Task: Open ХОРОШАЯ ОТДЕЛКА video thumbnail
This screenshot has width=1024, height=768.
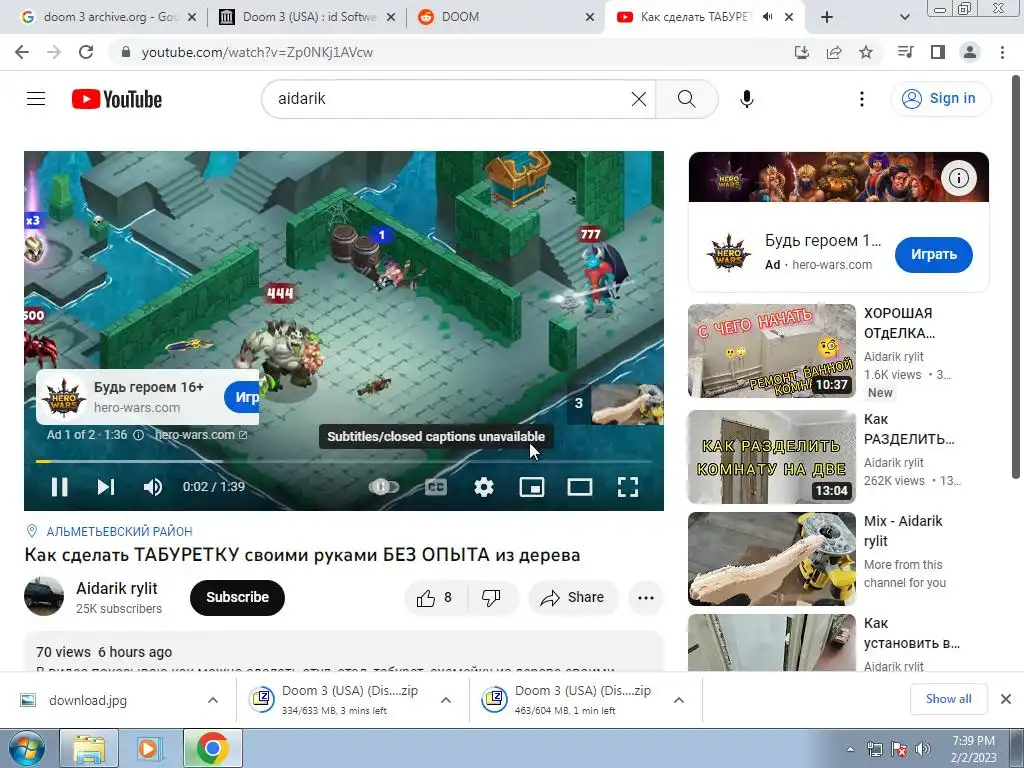Action: coord(771,351)
